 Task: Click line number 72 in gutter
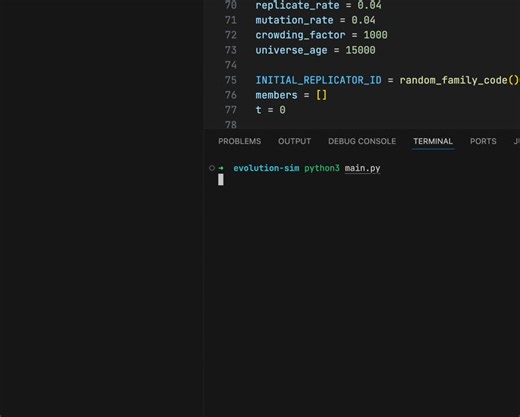(231, 35)
